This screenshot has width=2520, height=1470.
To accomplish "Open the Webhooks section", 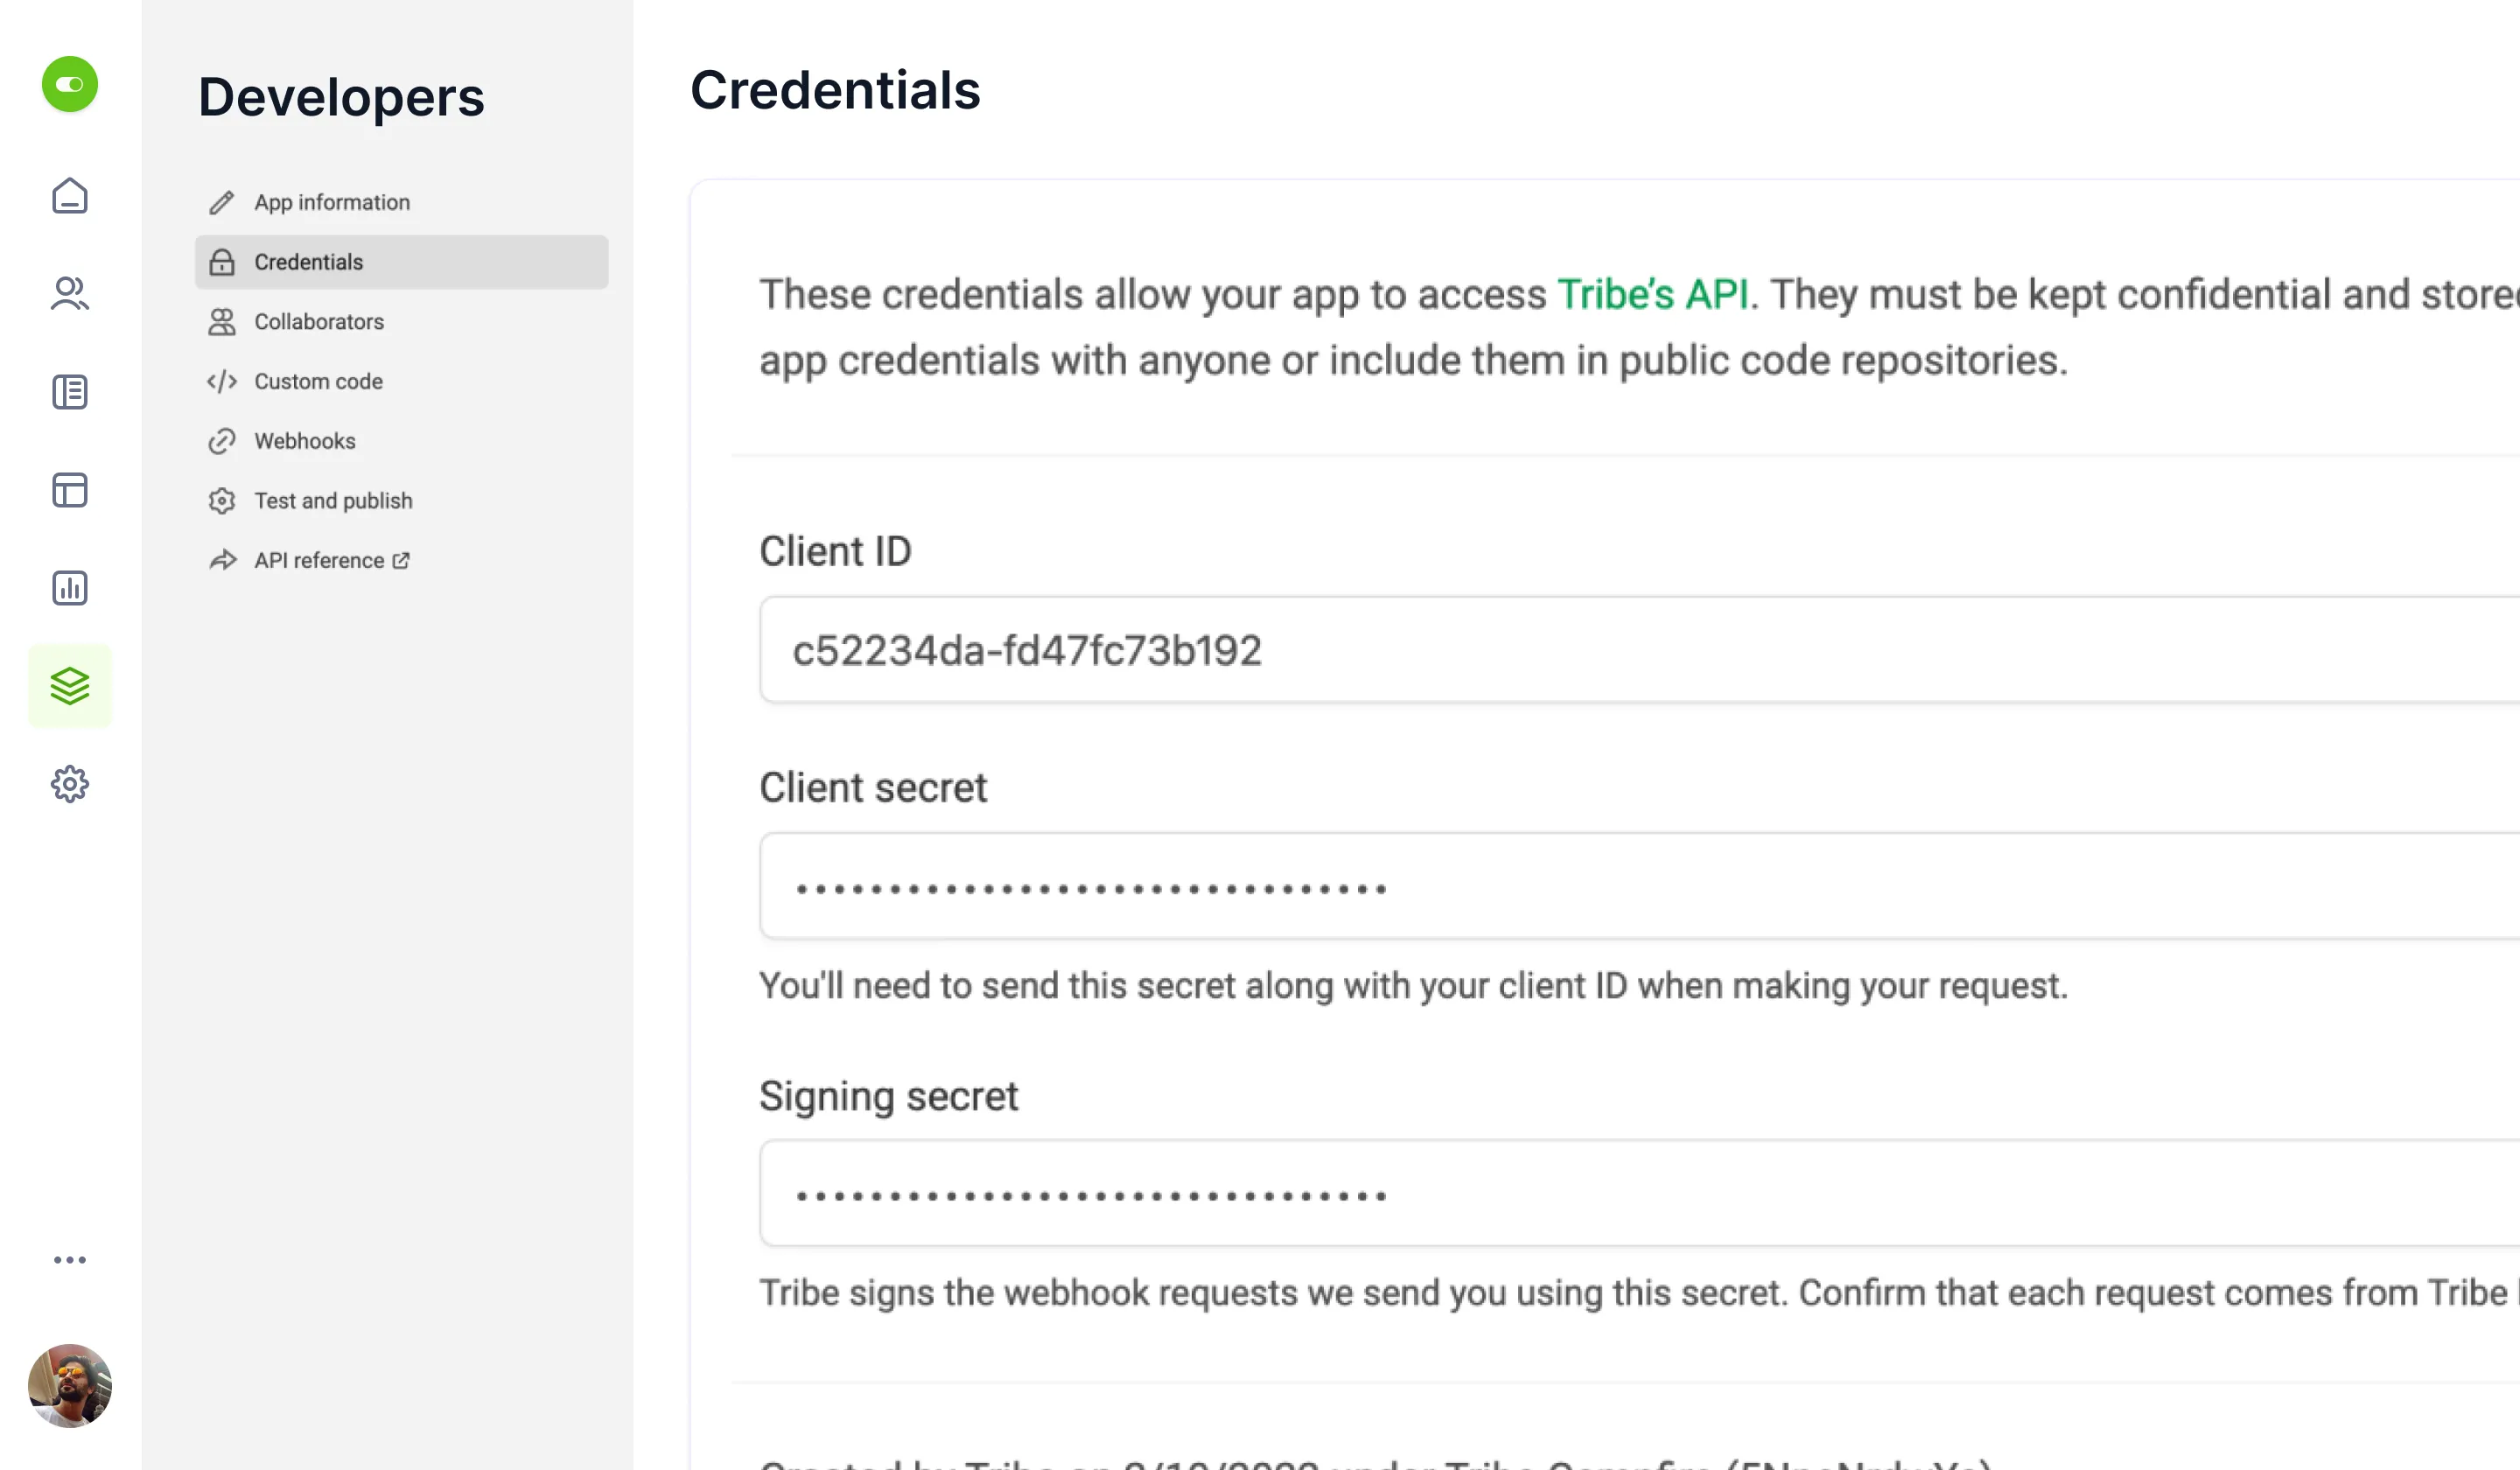I will coord(305,441).
